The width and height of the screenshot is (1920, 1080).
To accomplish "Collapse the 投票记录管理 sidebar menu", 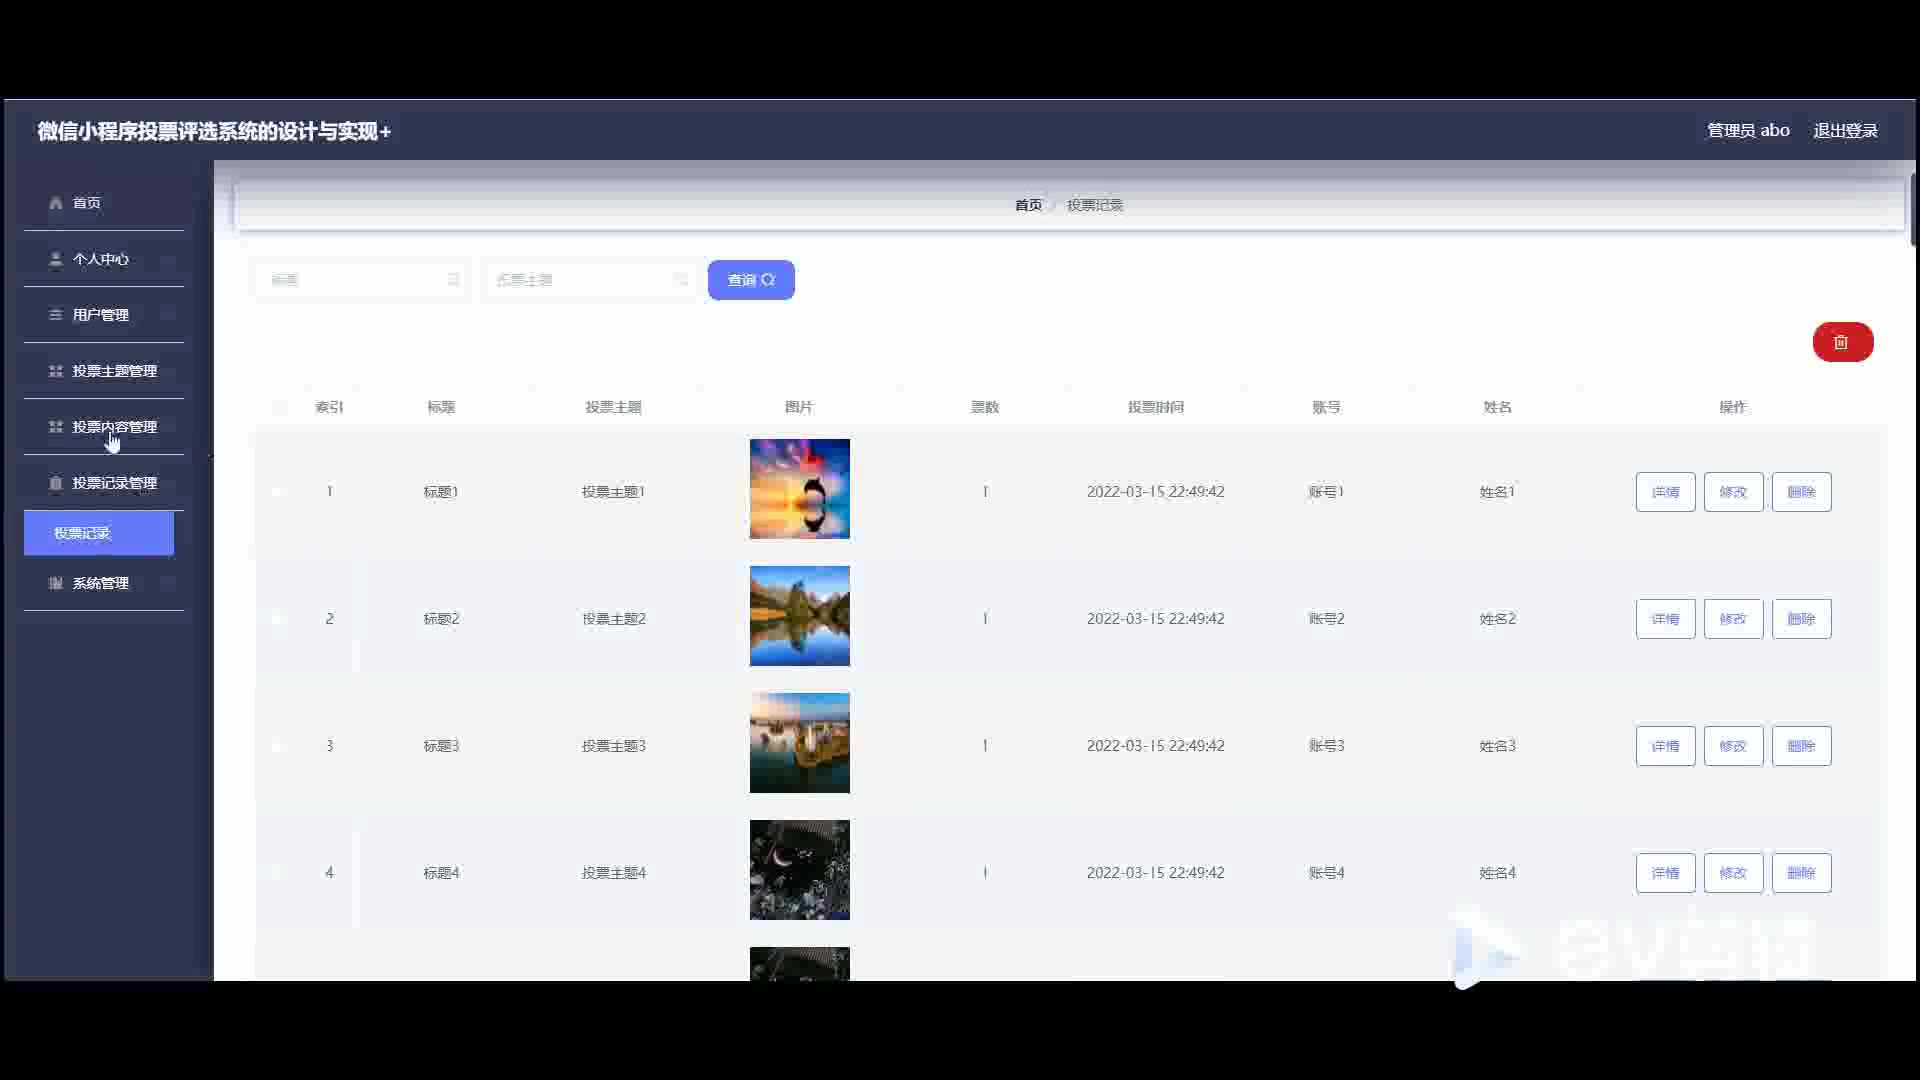I will (104, 483).
